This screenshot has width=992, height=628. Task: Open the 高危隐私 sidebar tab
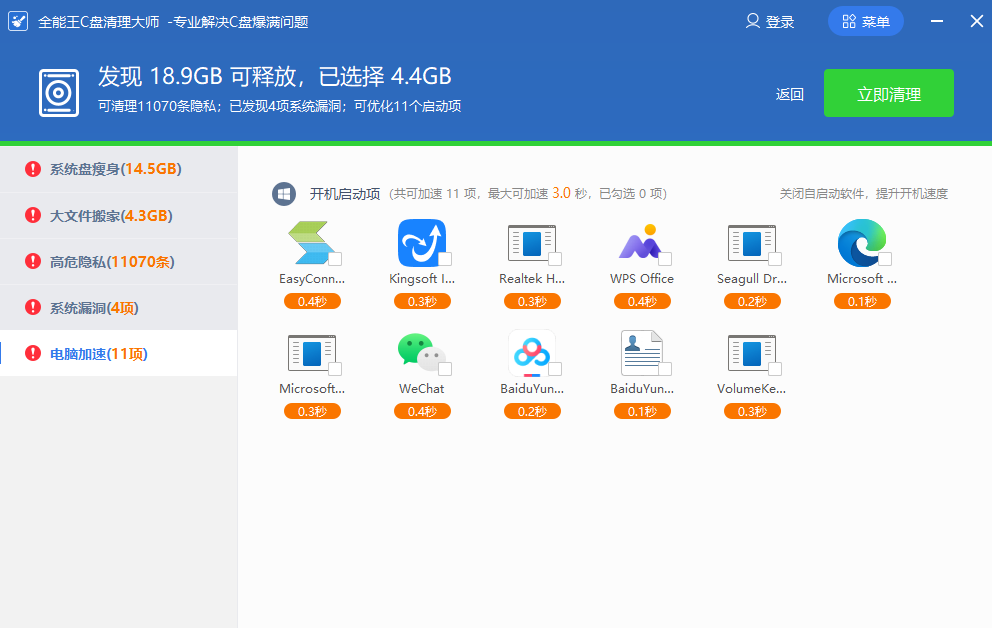pyautogui.click(x=111, y=262)
